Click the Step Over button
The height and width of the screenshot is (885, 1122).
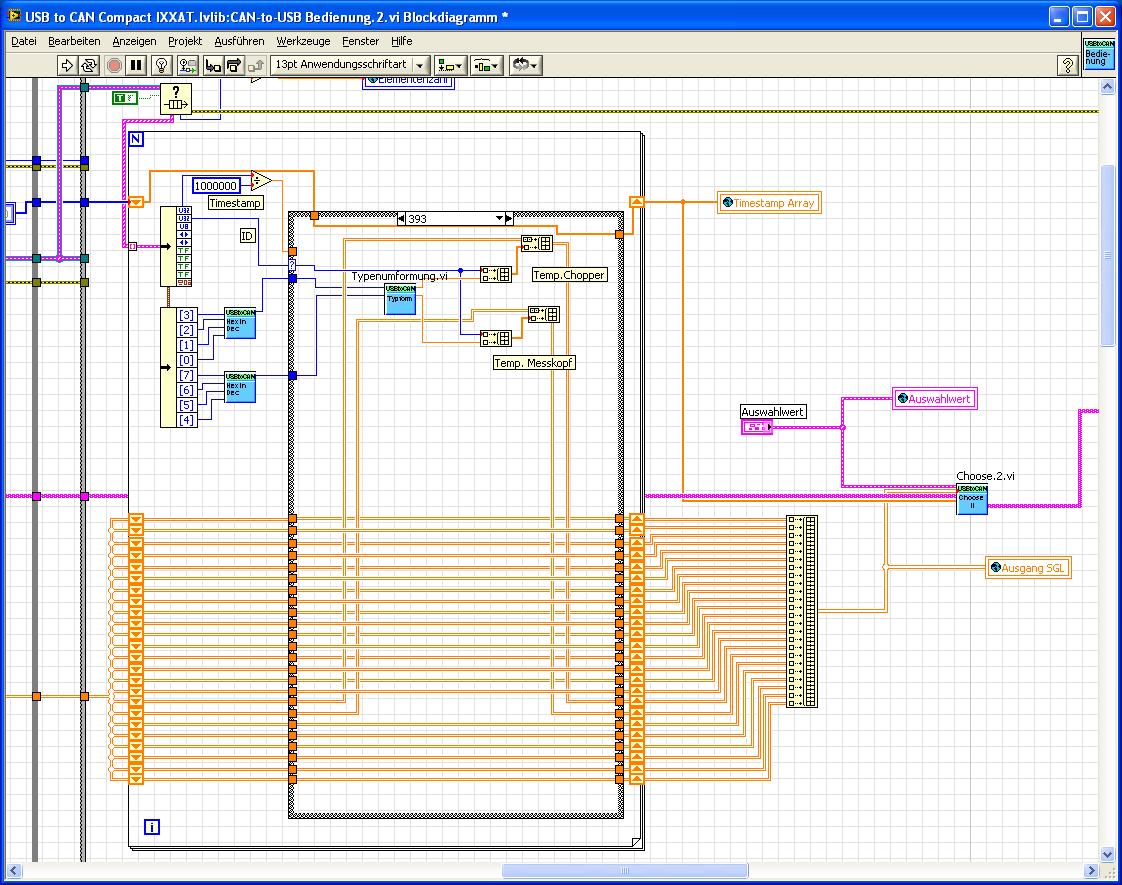234,65
